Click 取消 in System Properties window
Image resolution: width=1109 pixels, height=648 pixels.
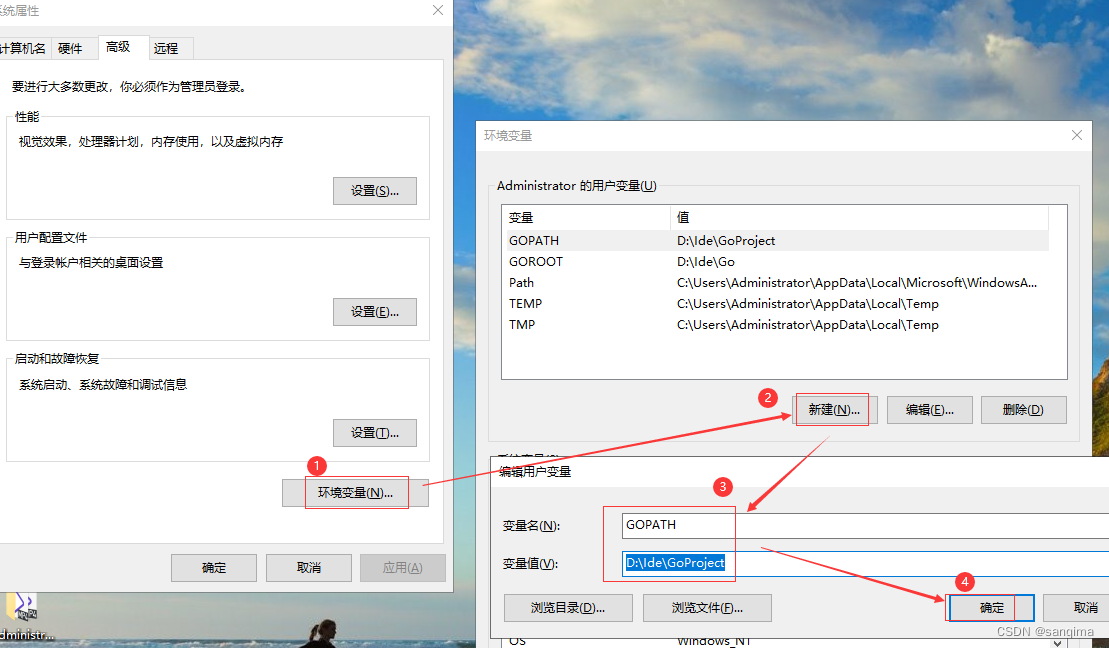click(308, 567)
